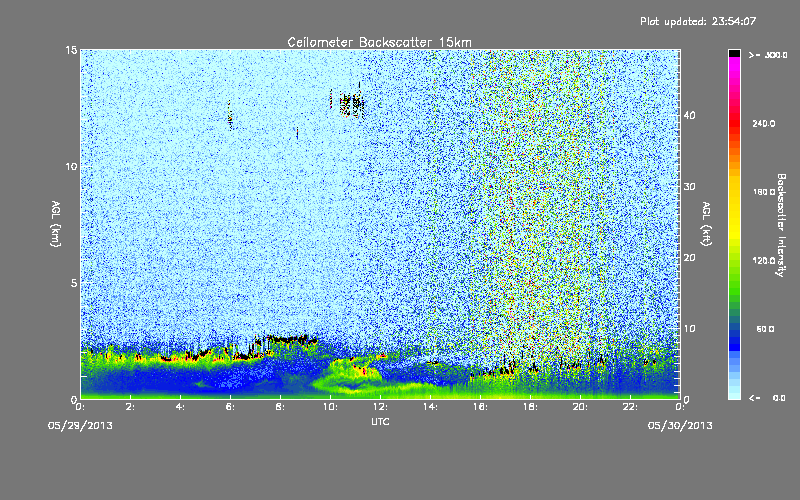The width and height of the screenshot is (800, 500).
Task: Click the '15' km y-axis tick label
Action: (71, 50)
